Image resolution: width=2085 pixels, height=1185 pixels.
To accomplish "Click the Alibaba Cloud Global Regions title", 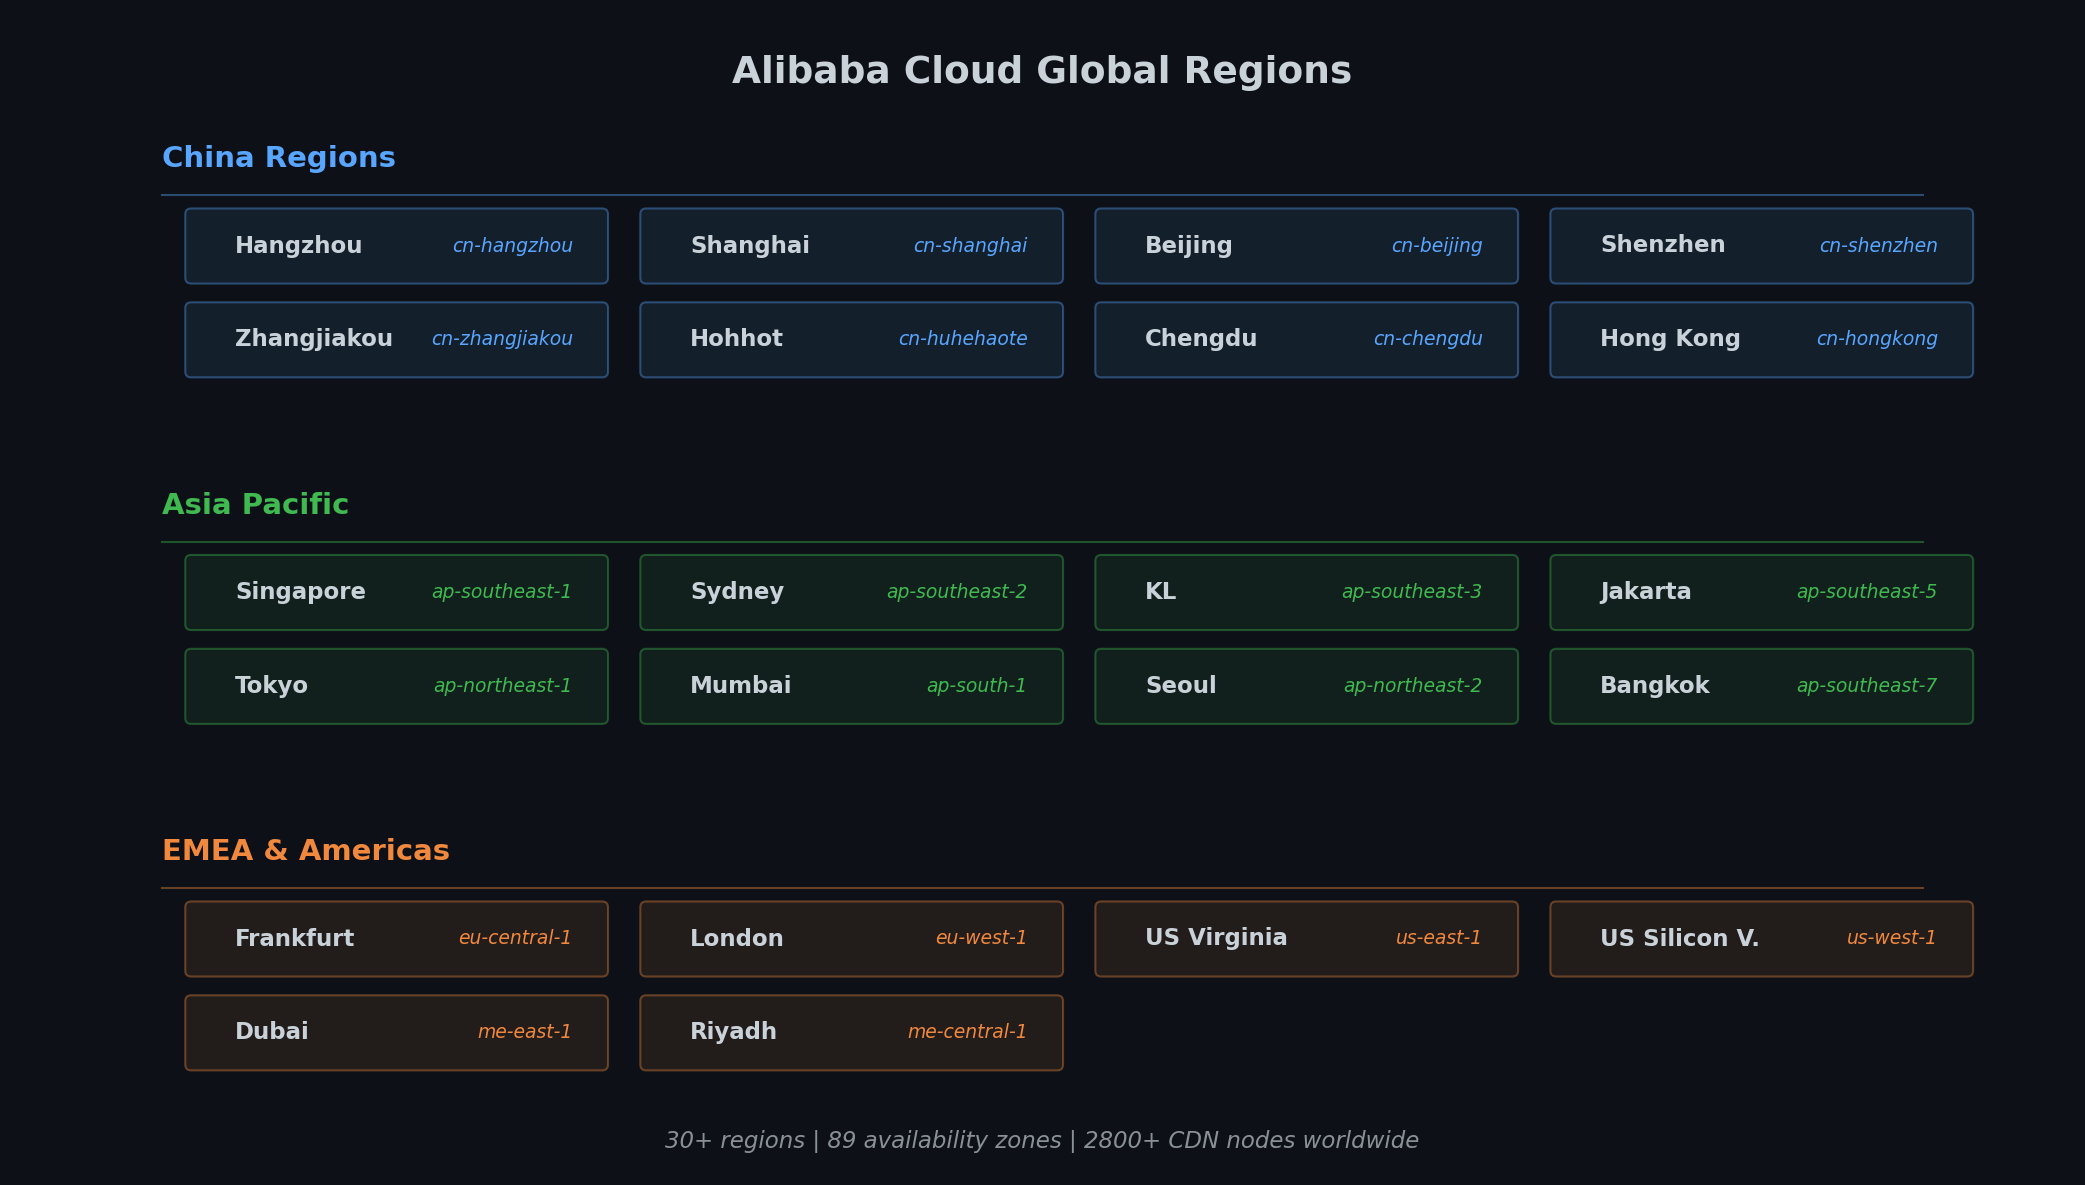I will [x=1042, y=72].
